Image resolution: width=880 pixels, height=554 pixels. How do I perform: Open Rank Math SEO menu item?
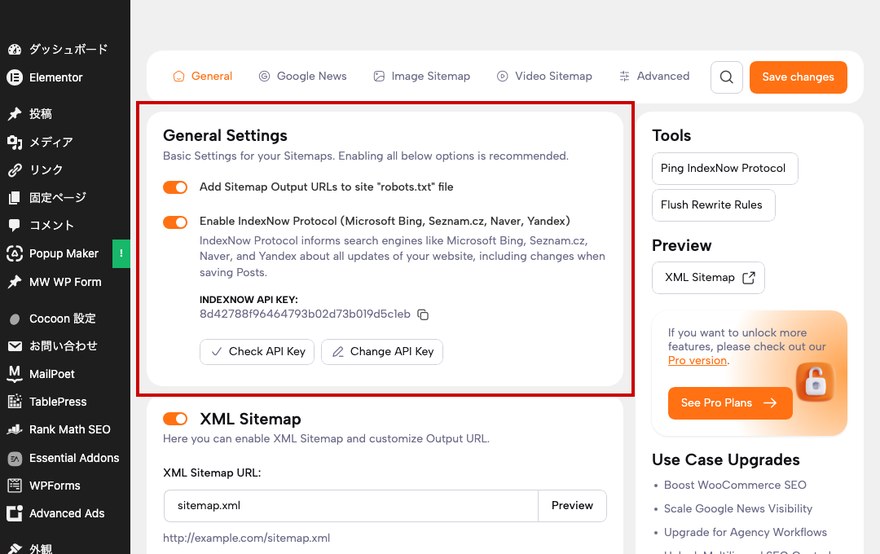point(65,429)
